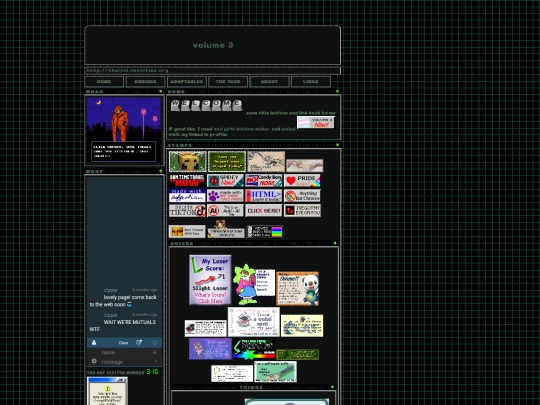Click the Anything But Chrome badge
Viewport: 540px width, 405px height.
(x=302, y=196)
